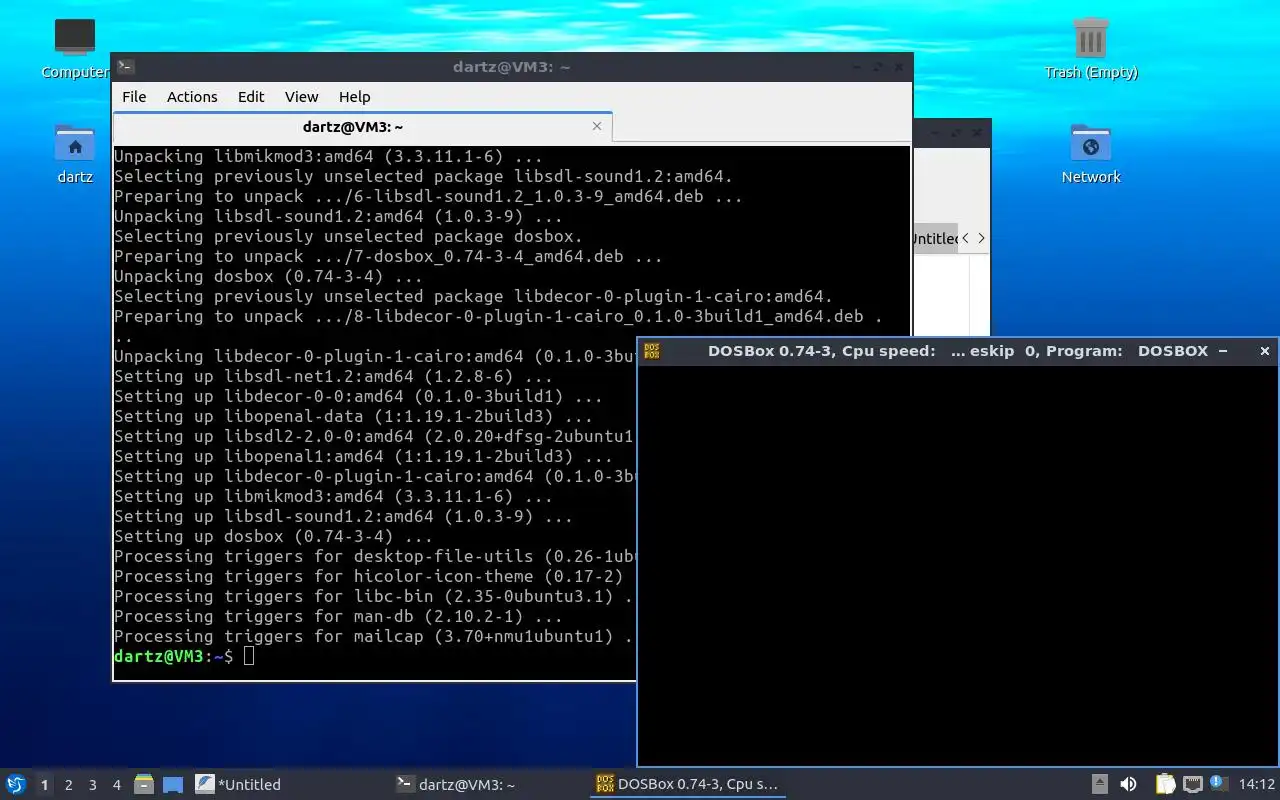
Task: Open the volume control tray icon
Action: coord(1128,784)
